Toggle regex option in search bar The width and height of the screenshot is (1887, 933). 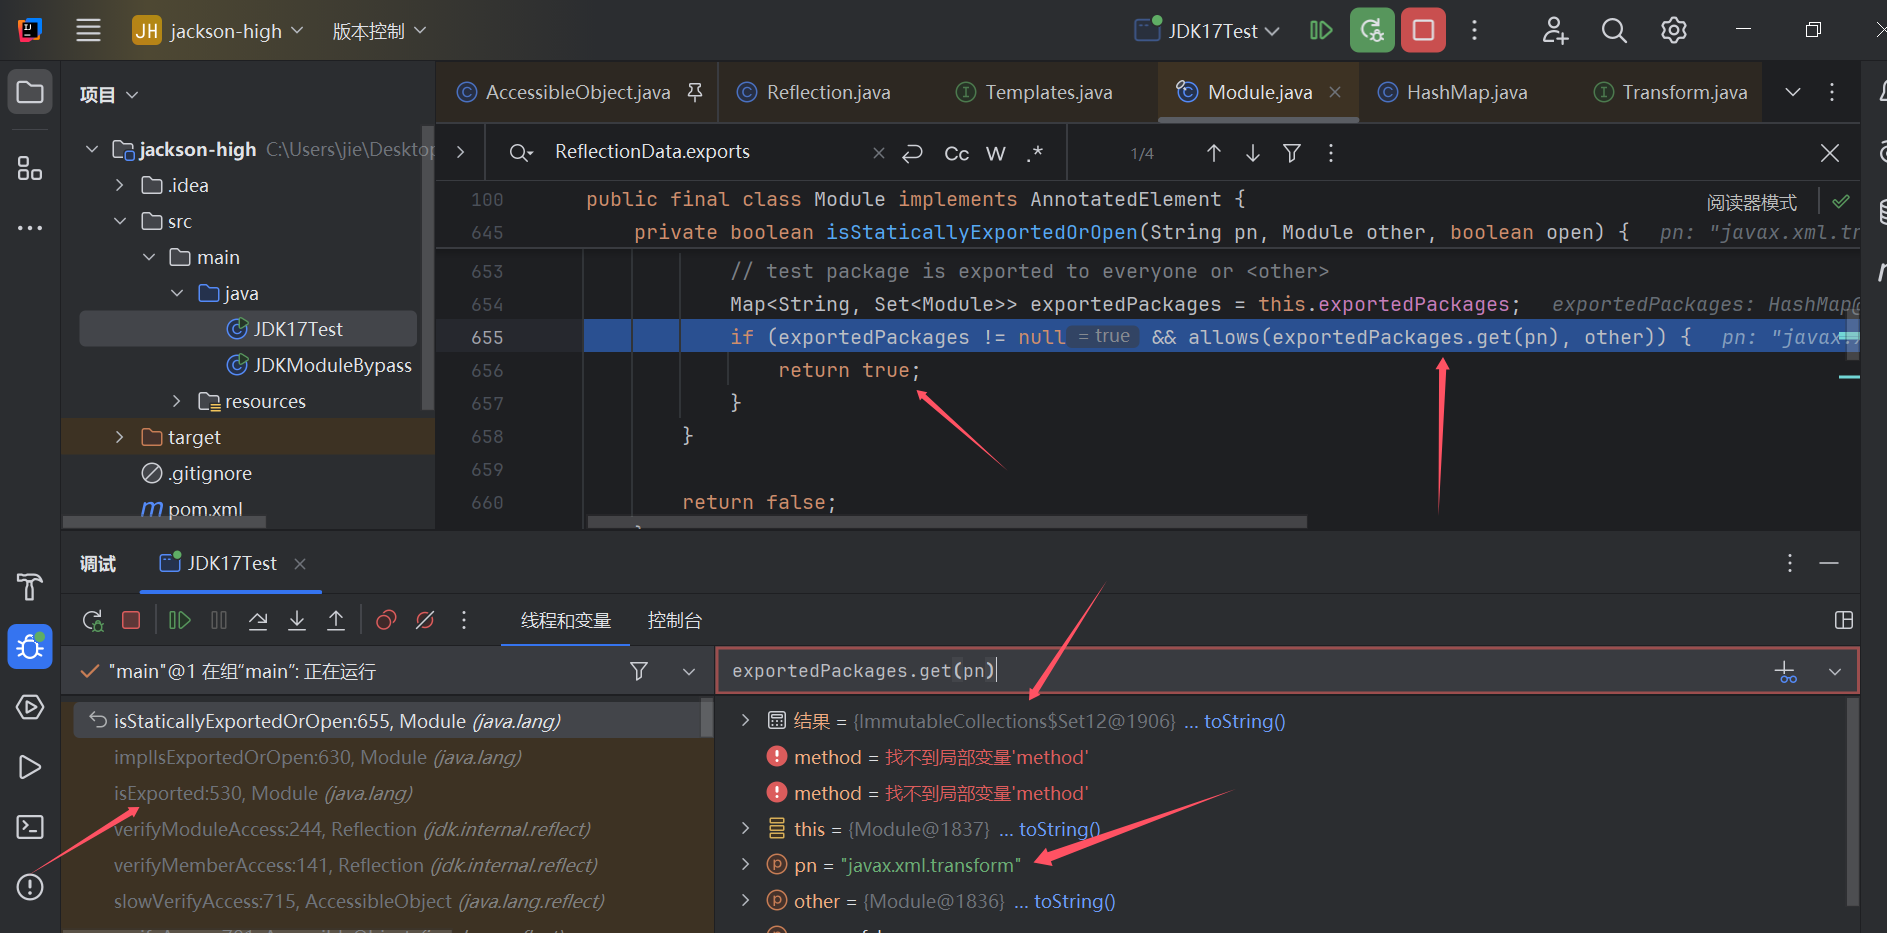(x=1035, y=153)
